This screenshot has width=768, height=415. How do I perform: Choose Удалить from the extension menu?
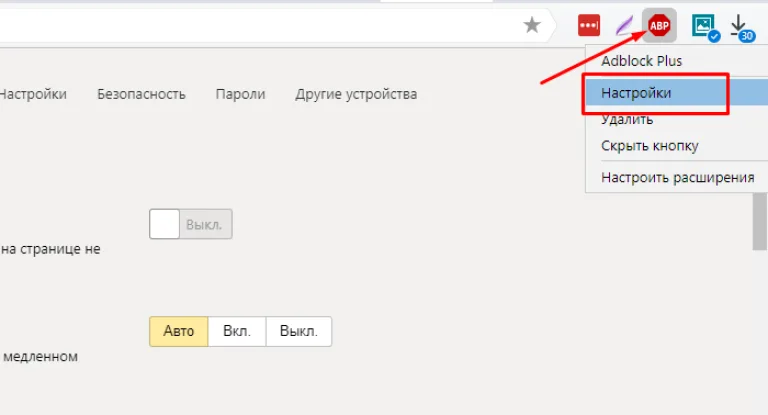(x=677, y=119)
